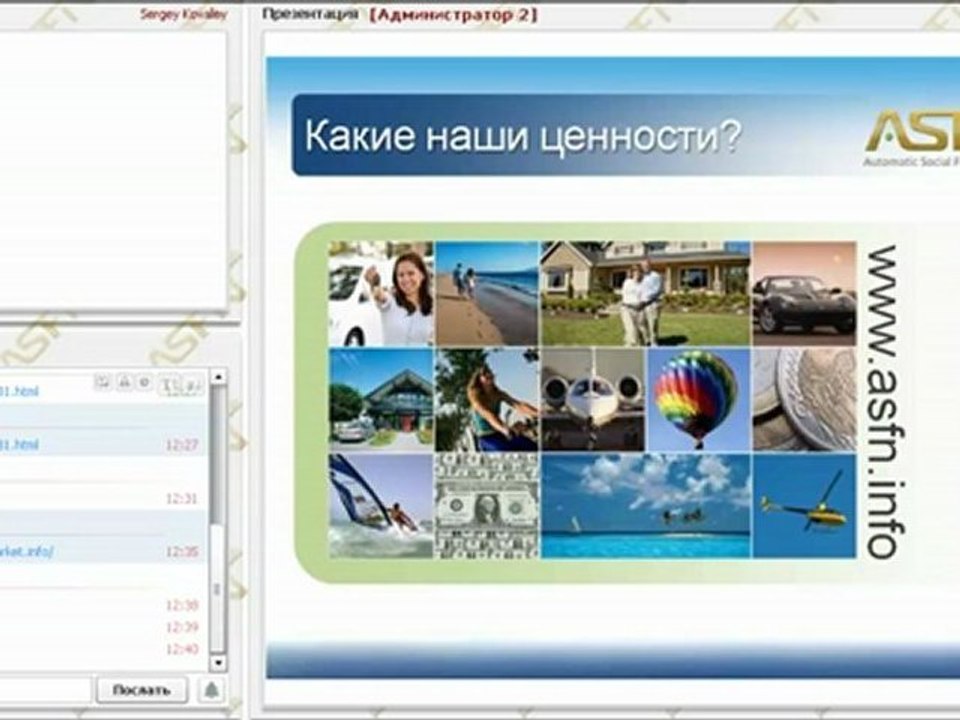The image size is (960, 720).
Task: Click the slide title 'Какие наши ценности?'
Action: coord(522,135)
